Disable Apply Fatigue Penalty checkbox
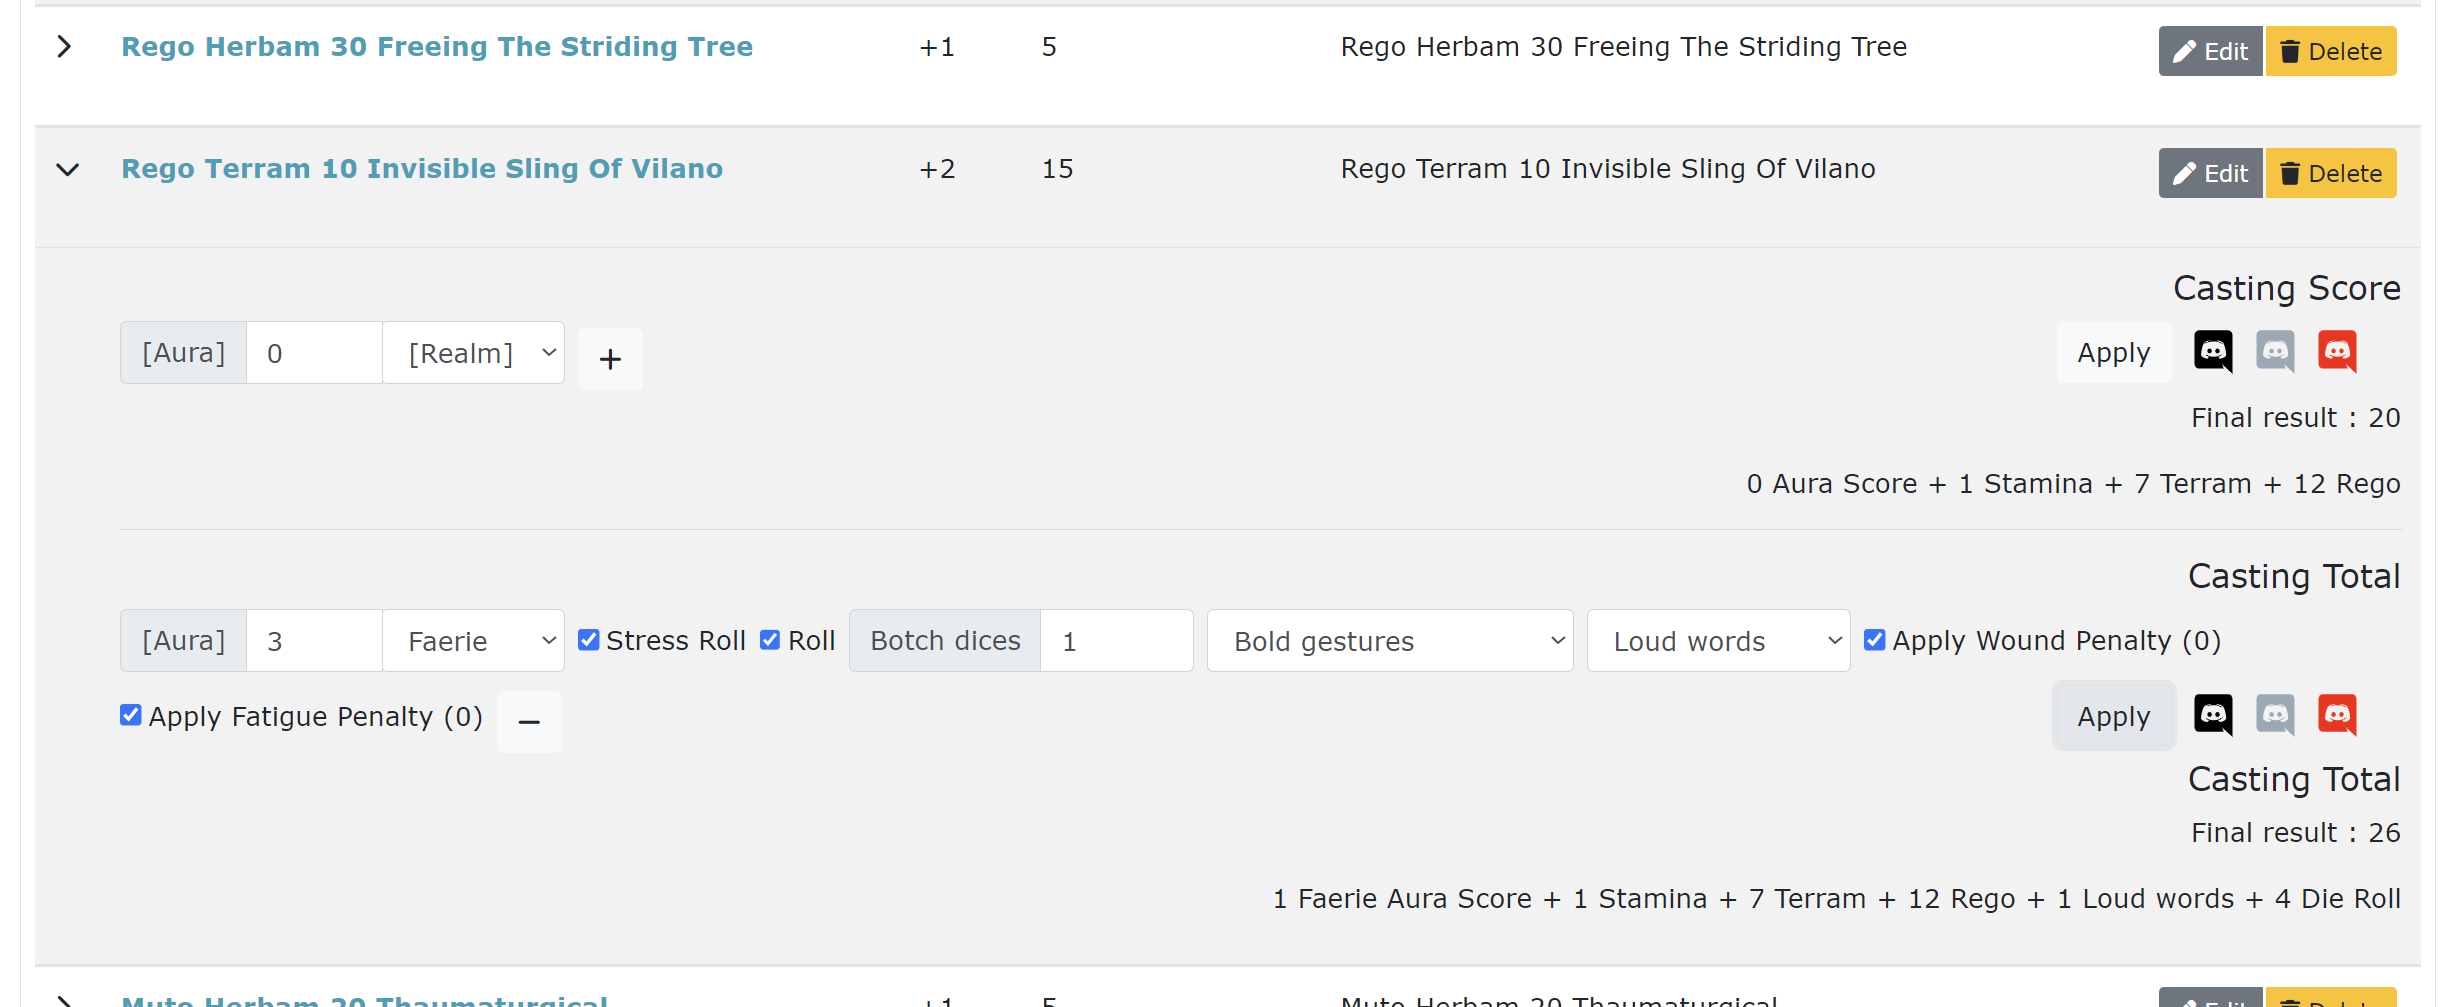 click(x=131, y=715)
